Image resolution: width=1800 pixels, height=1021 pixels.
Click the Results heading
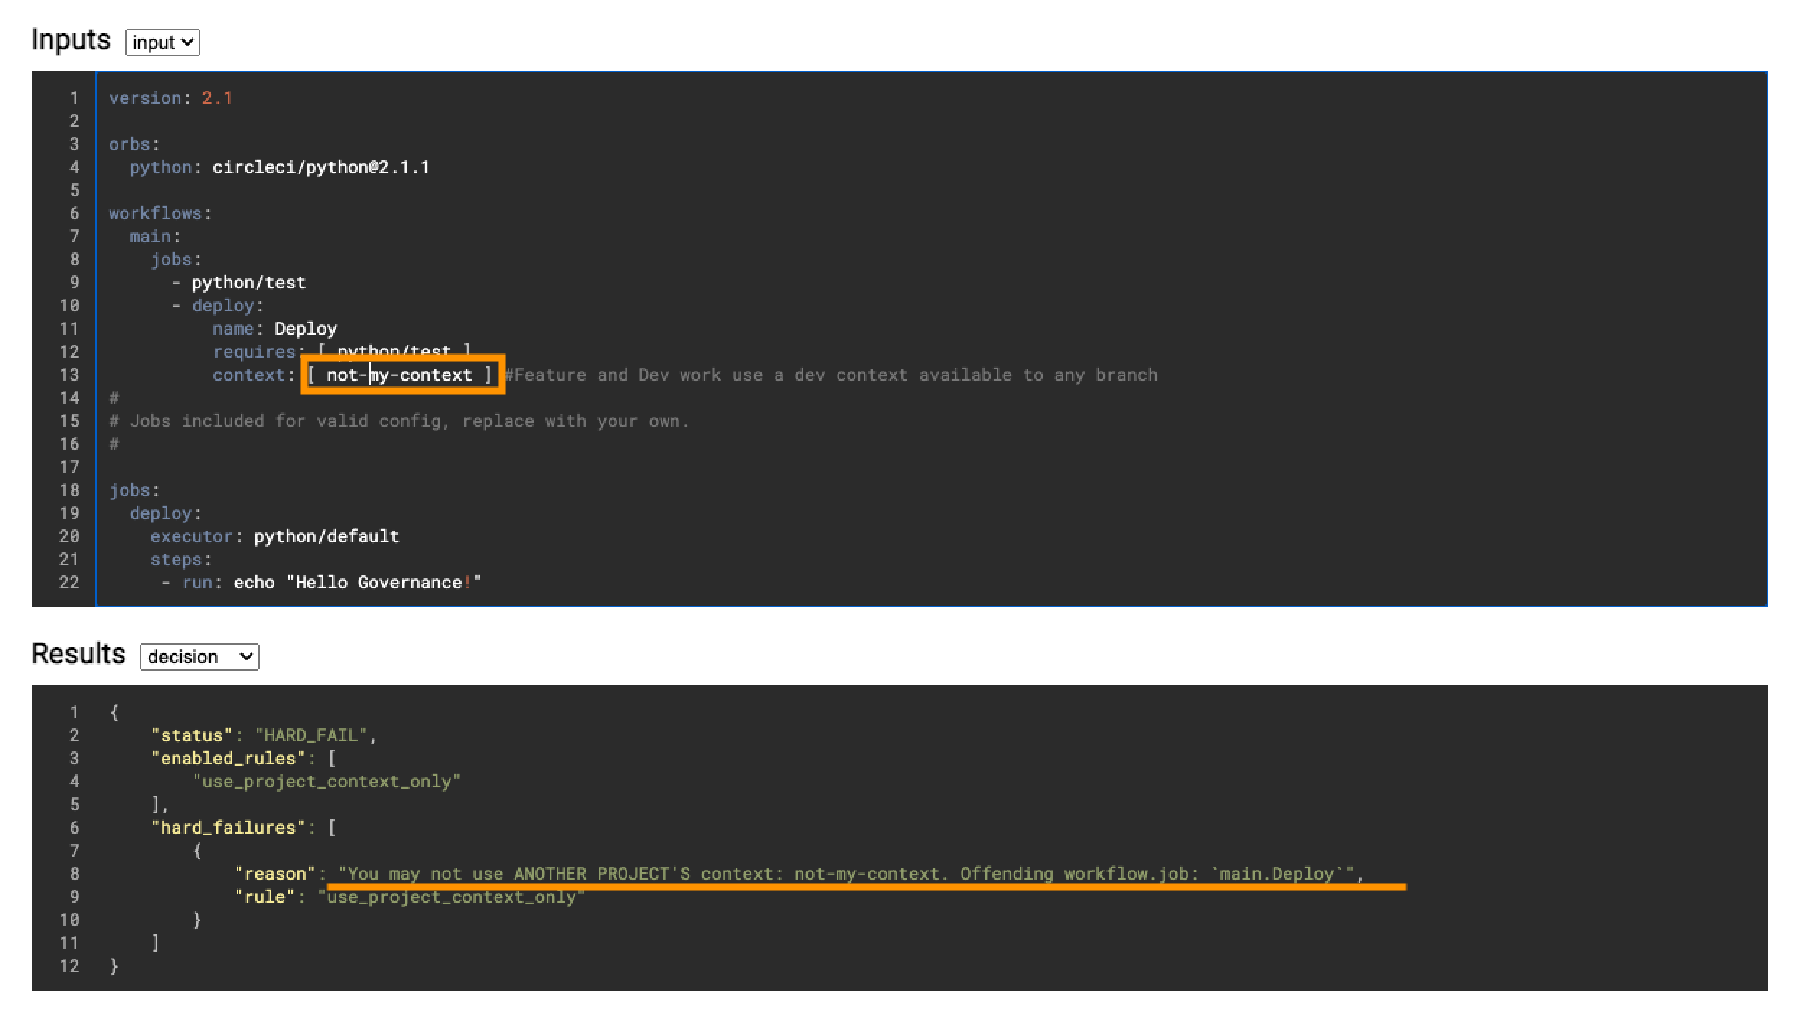point(78,654)
